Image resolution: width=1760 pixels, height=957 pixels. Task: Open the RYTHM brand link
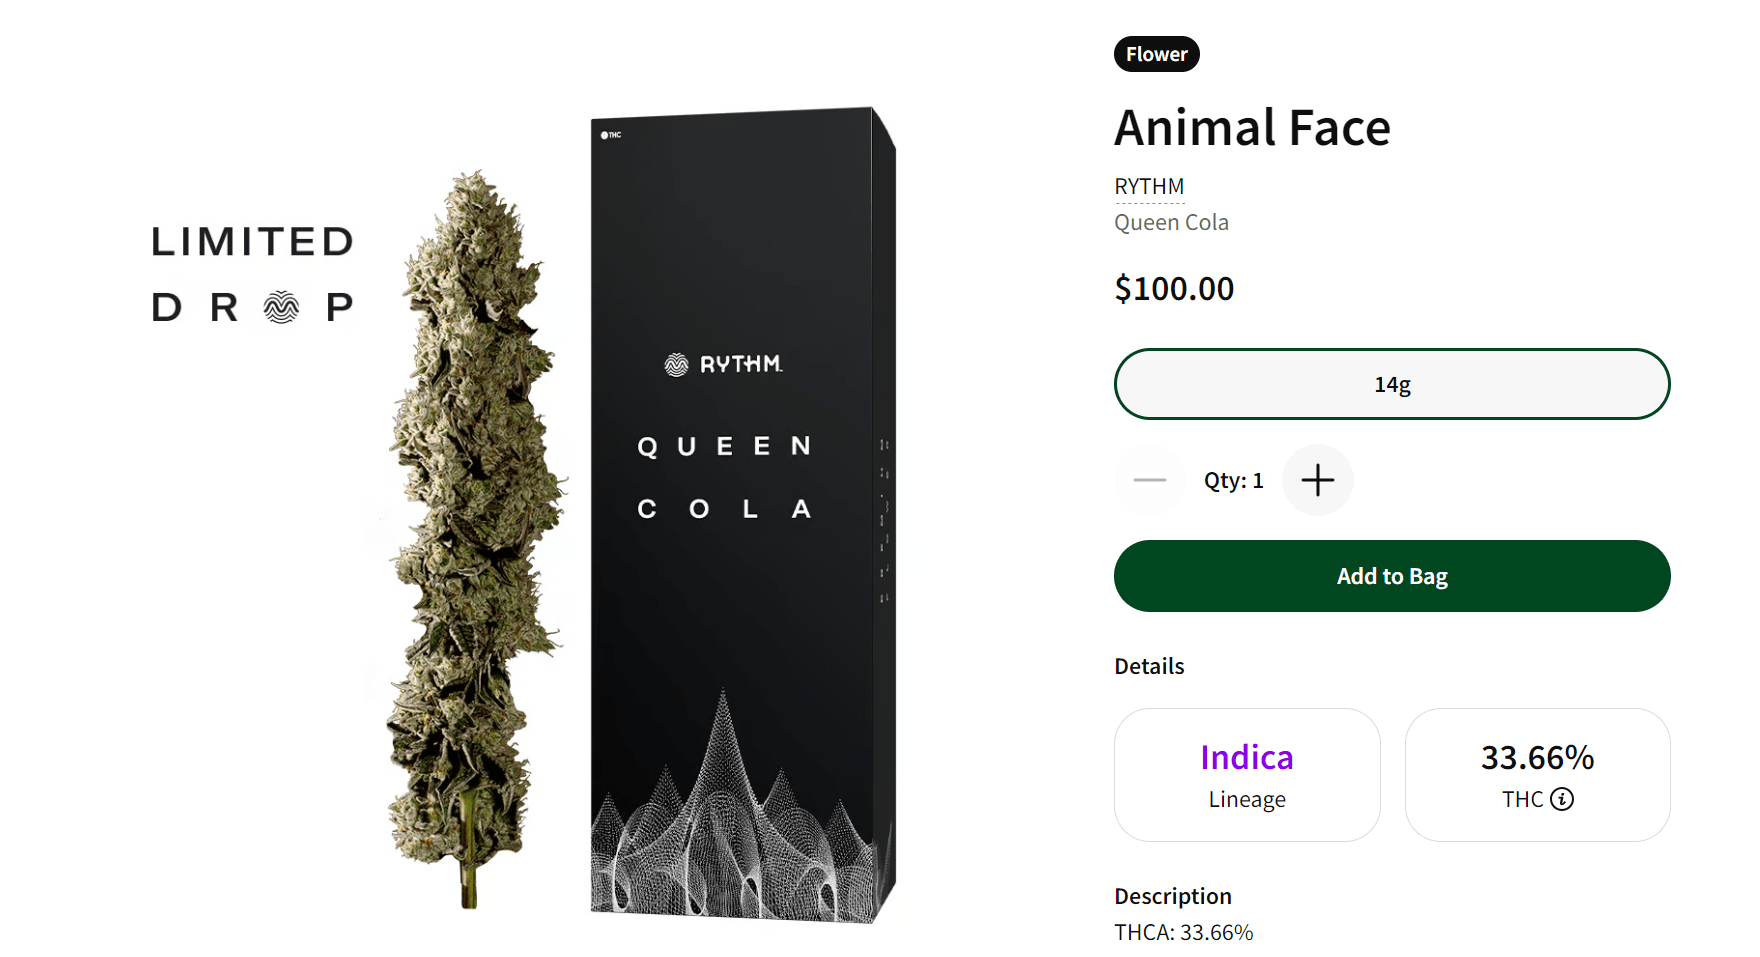(1149, 187)
